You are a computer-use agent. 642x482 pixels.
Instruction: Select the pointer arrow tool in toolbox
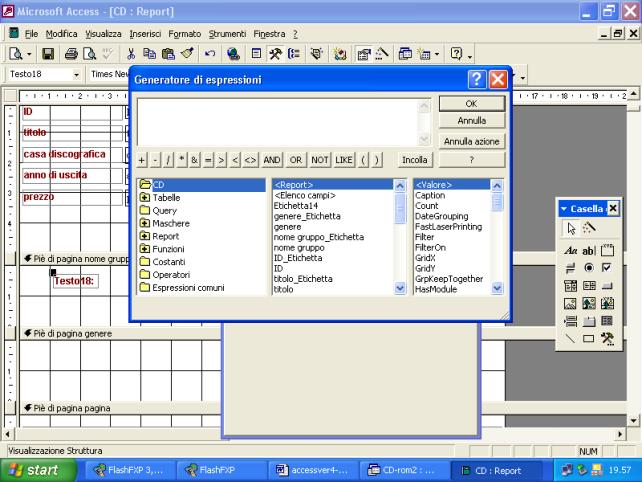571,228
